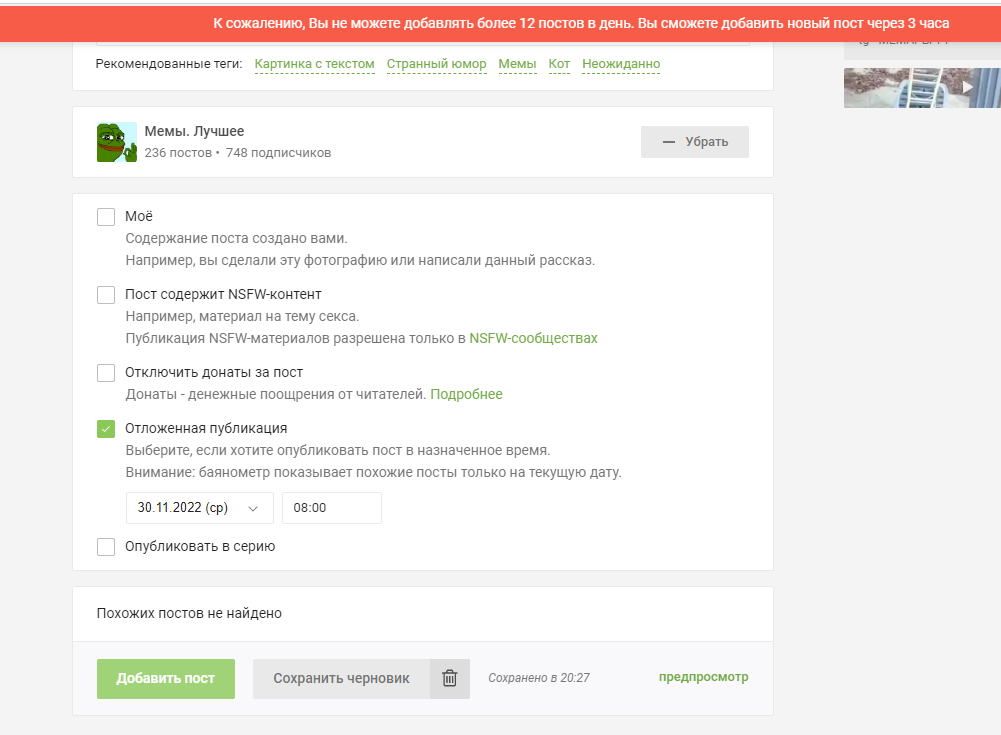This screenshot has width=1001, height=735.
Task: Click "Похожих постов не найдено" text
Action: coord(189,613)
